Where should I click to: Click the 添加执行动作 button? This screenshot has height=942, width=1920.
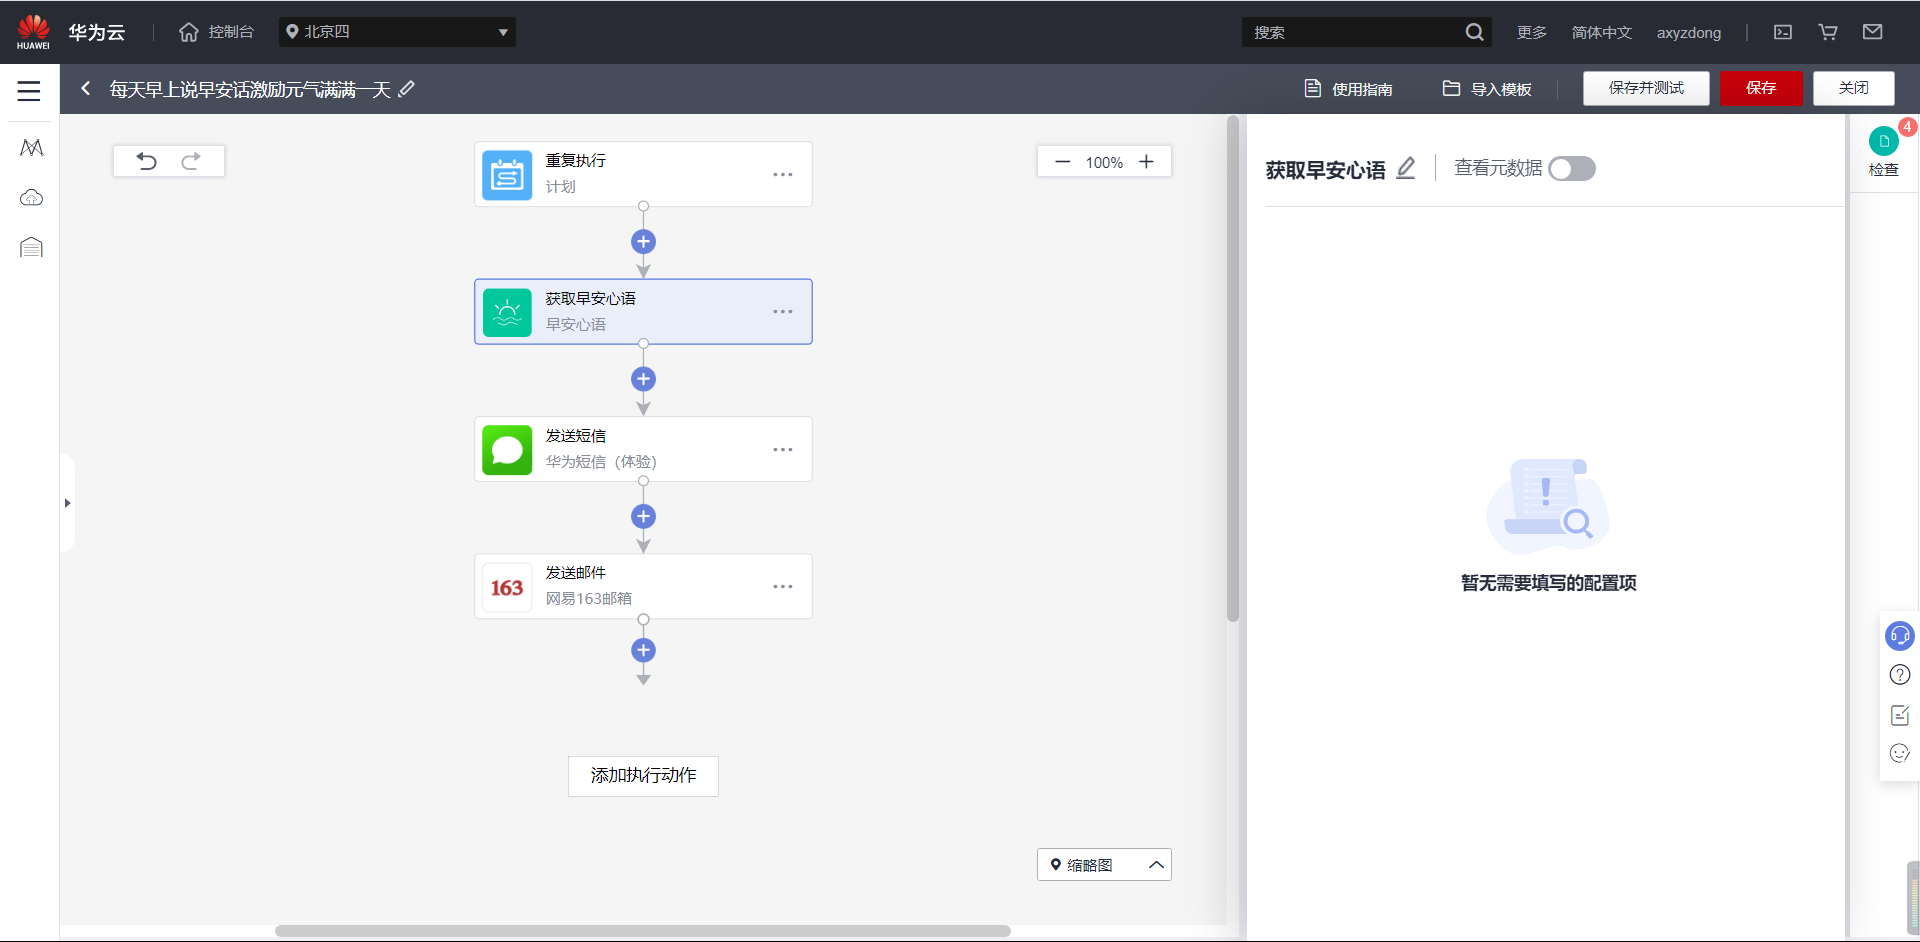click(643, 776)
